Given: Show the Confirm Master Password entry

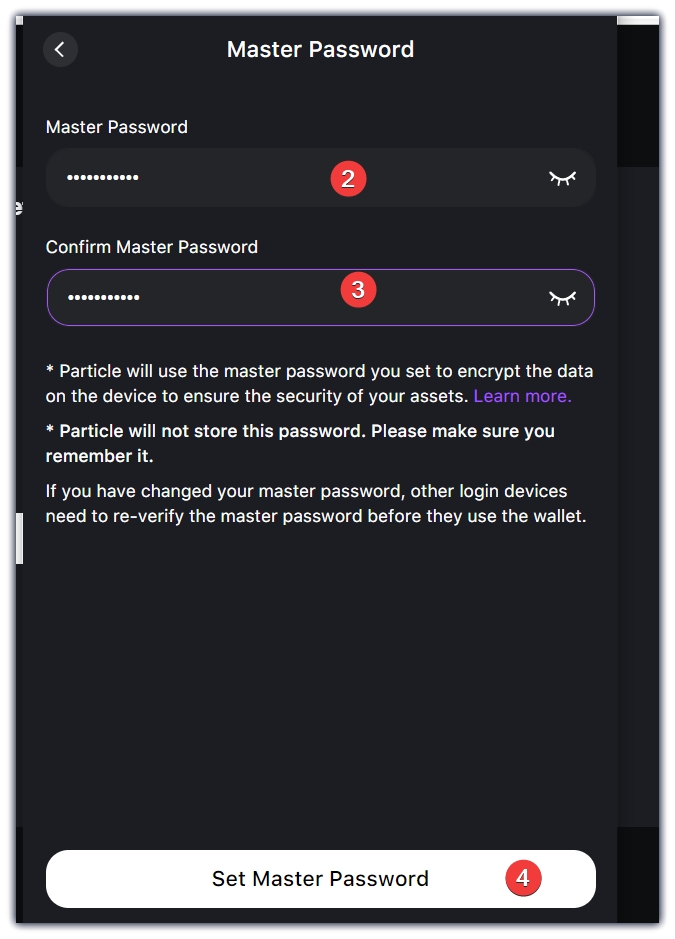Looking at the screenshot, I should point(563,297).
